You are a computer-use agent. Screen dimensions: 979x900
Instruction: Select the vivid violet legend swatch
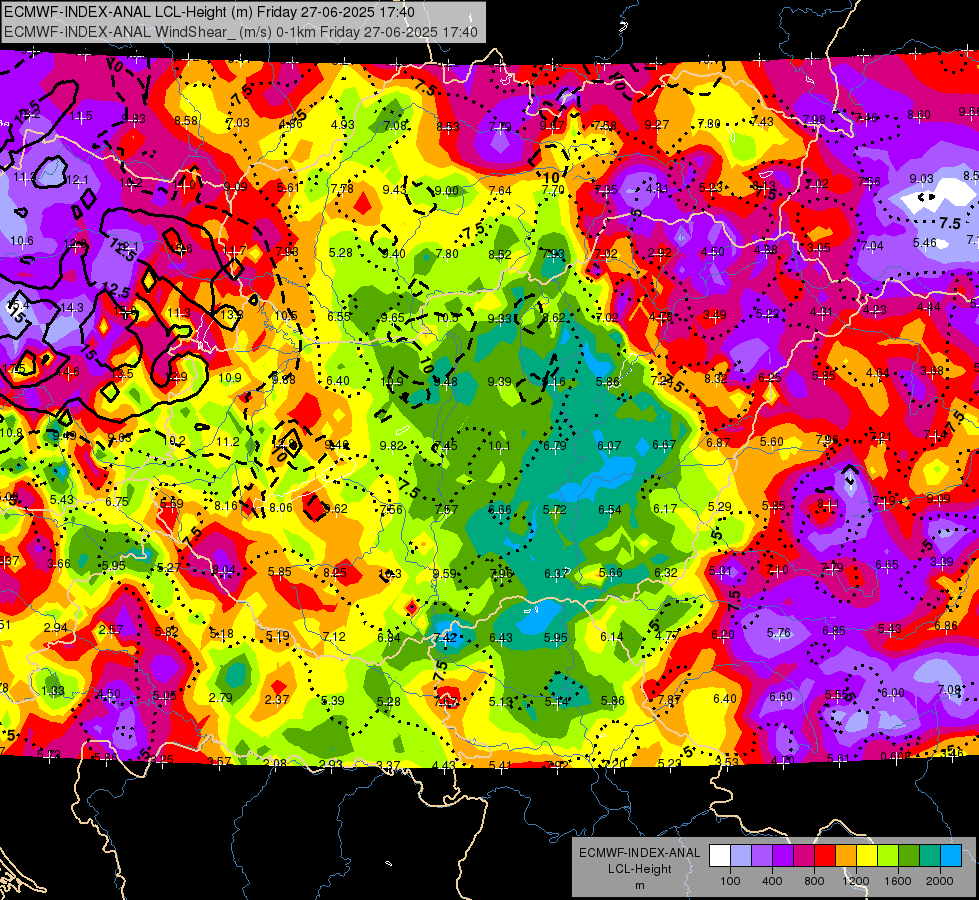(x=783, y=856)
